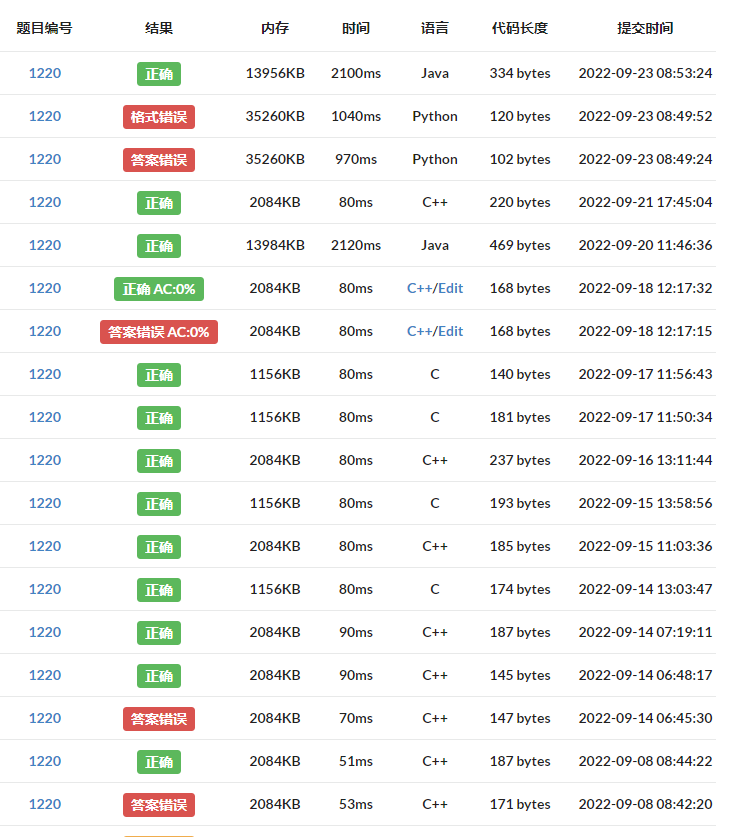This screenshot has height=837, width=729.
Task: Click 答案错误 badge for 171 bytes submission
Action: tap(159, 805)
